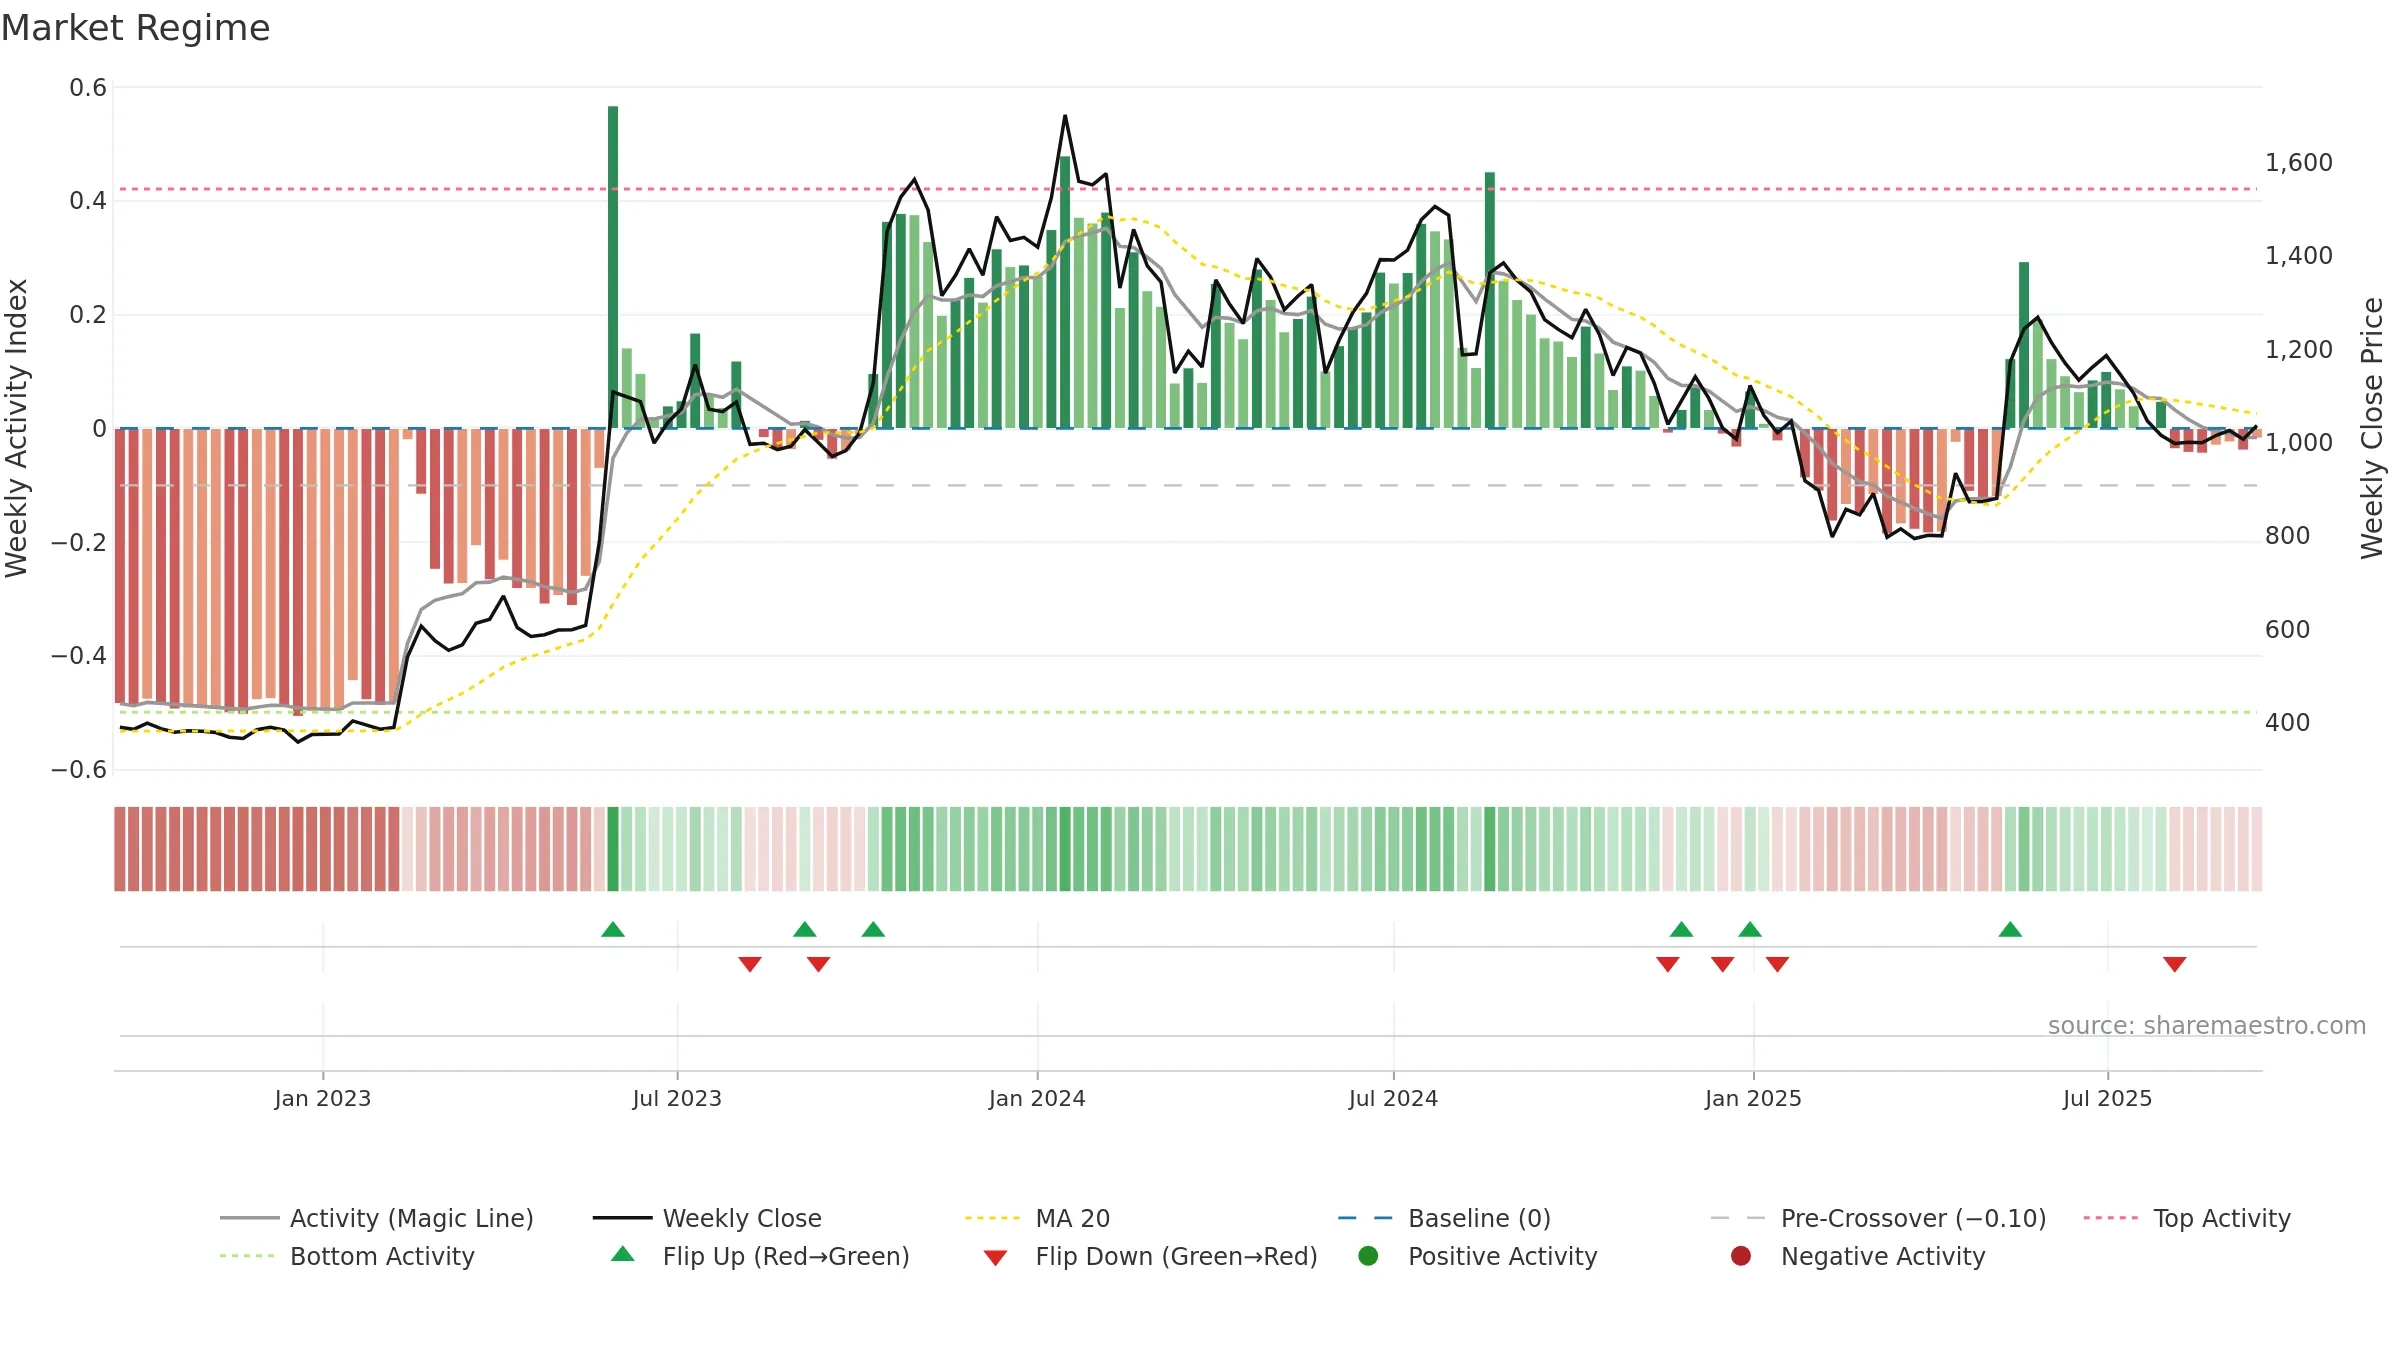This screenshot has height=1350, width=2400.
Task: Click the Jul 2024 x-axis label
Action: pyautogui.click(x=1393, y=1098)
